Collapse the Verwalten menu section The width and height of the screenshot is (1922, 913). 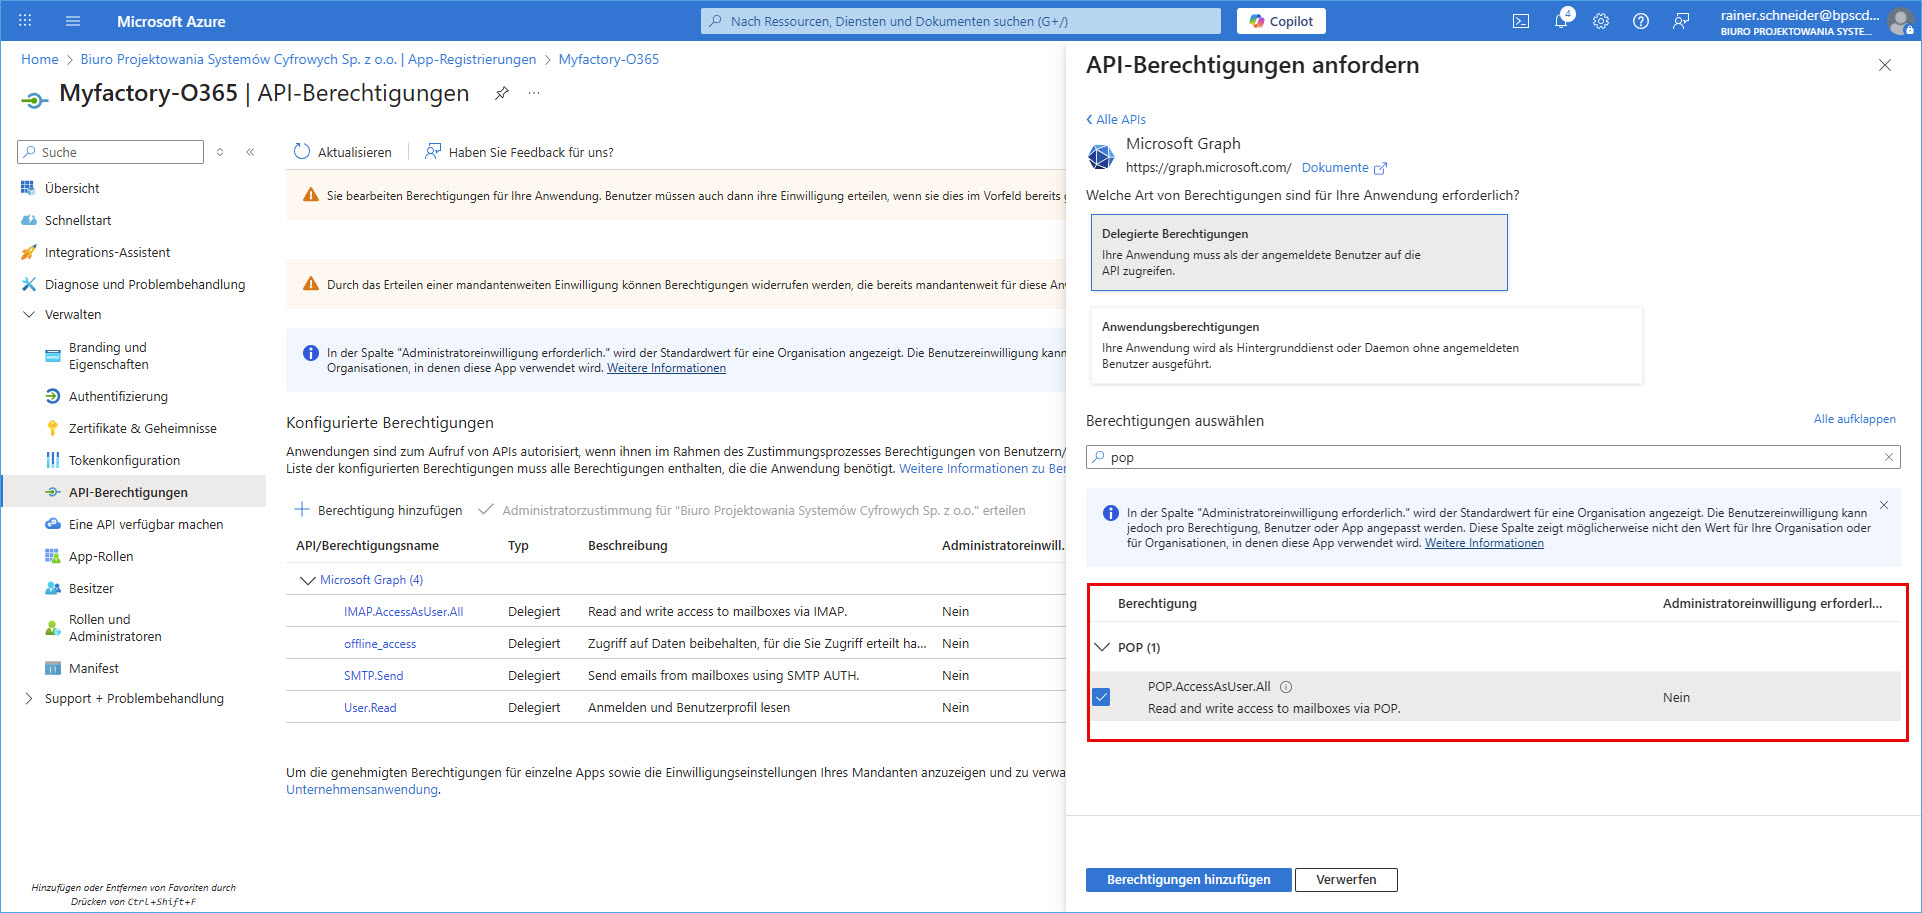point(29,314)
